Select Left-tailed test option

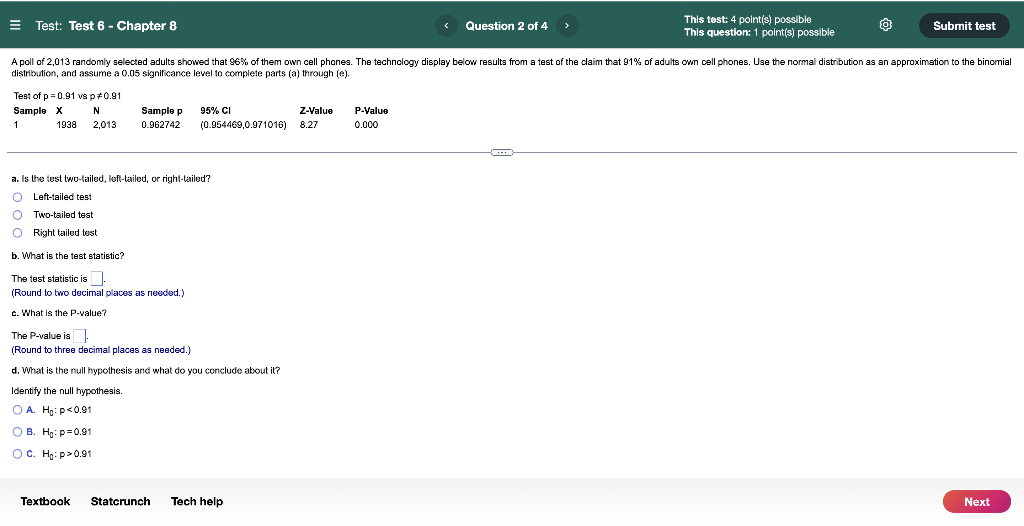(x=18, y=197)
